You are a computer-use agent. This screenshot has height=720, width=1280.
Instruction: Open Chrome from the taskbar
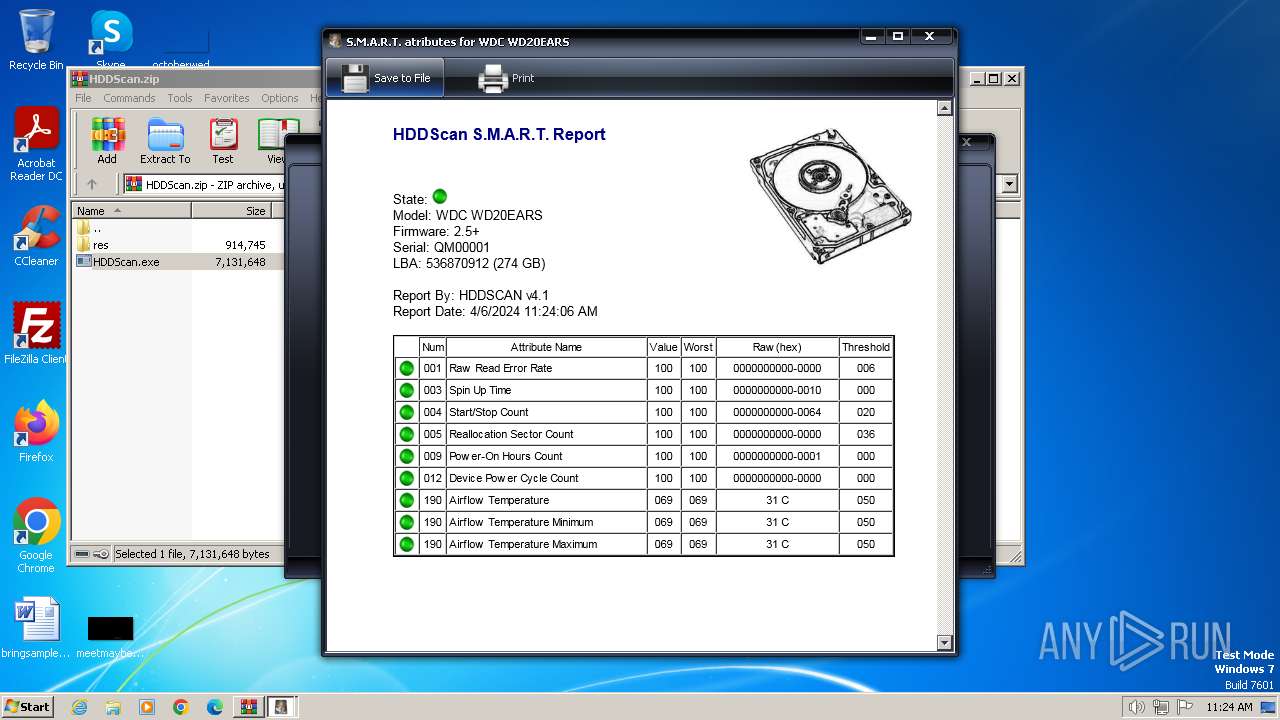coord(181,707)
